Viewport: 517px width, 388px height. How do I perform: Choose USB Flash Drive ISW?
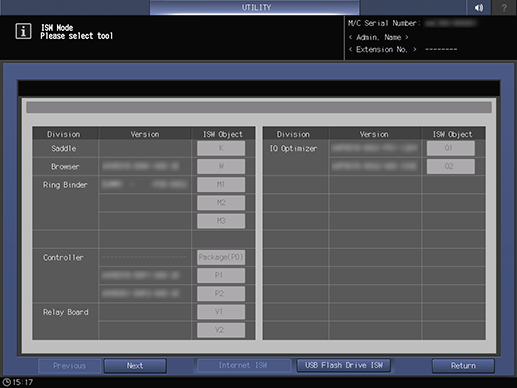[344, 366]
